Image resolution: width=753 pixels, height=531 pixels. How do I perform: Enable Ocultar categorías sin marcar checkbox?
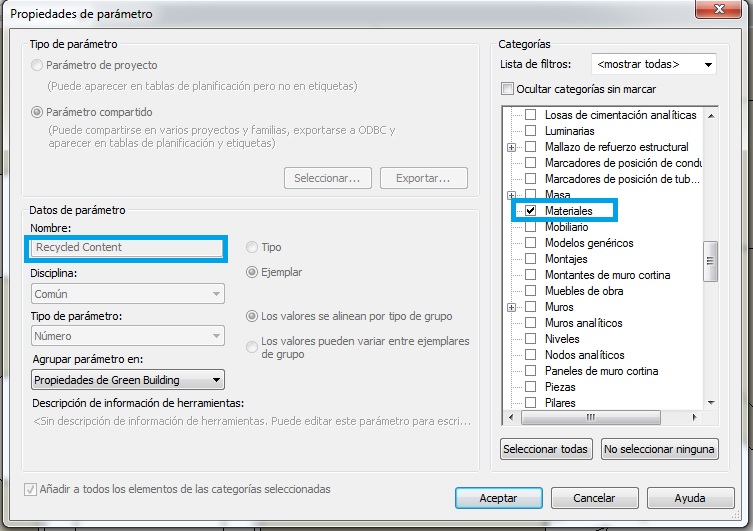[x=508, y=89]
